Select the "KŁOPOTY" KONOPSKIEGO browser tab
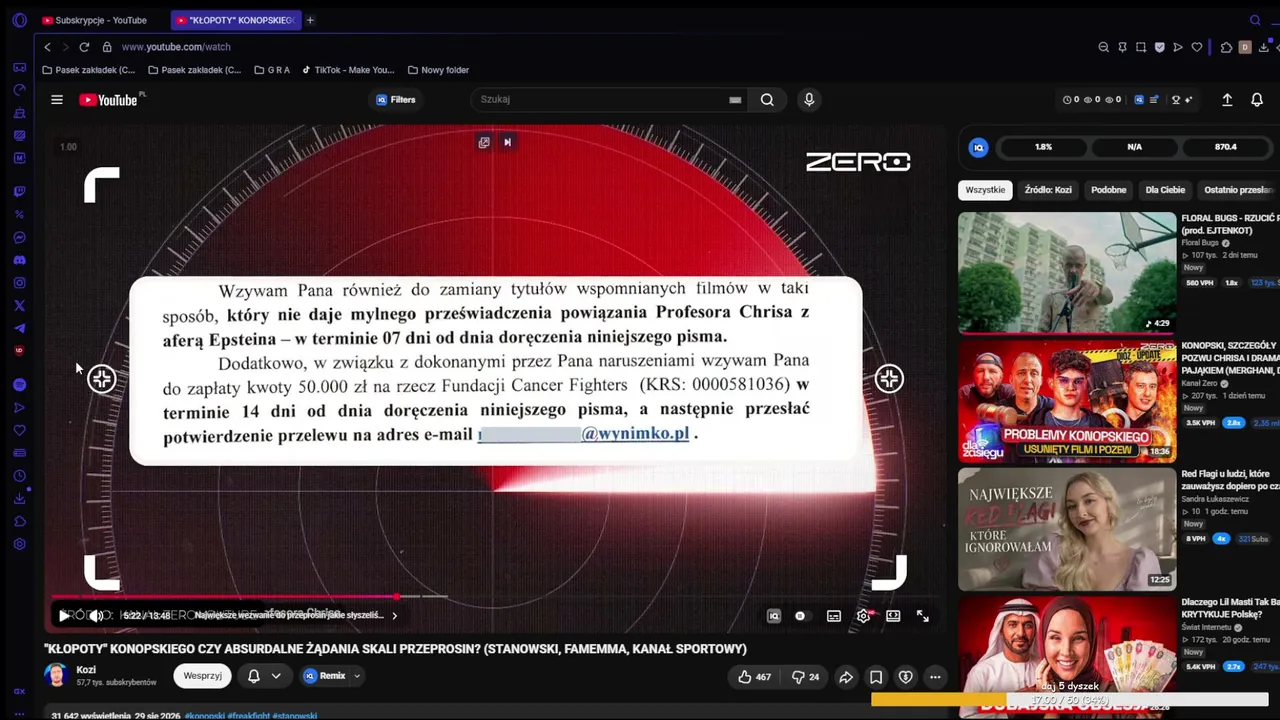This screenshot has height=720, width=1280. click(235, 20)
